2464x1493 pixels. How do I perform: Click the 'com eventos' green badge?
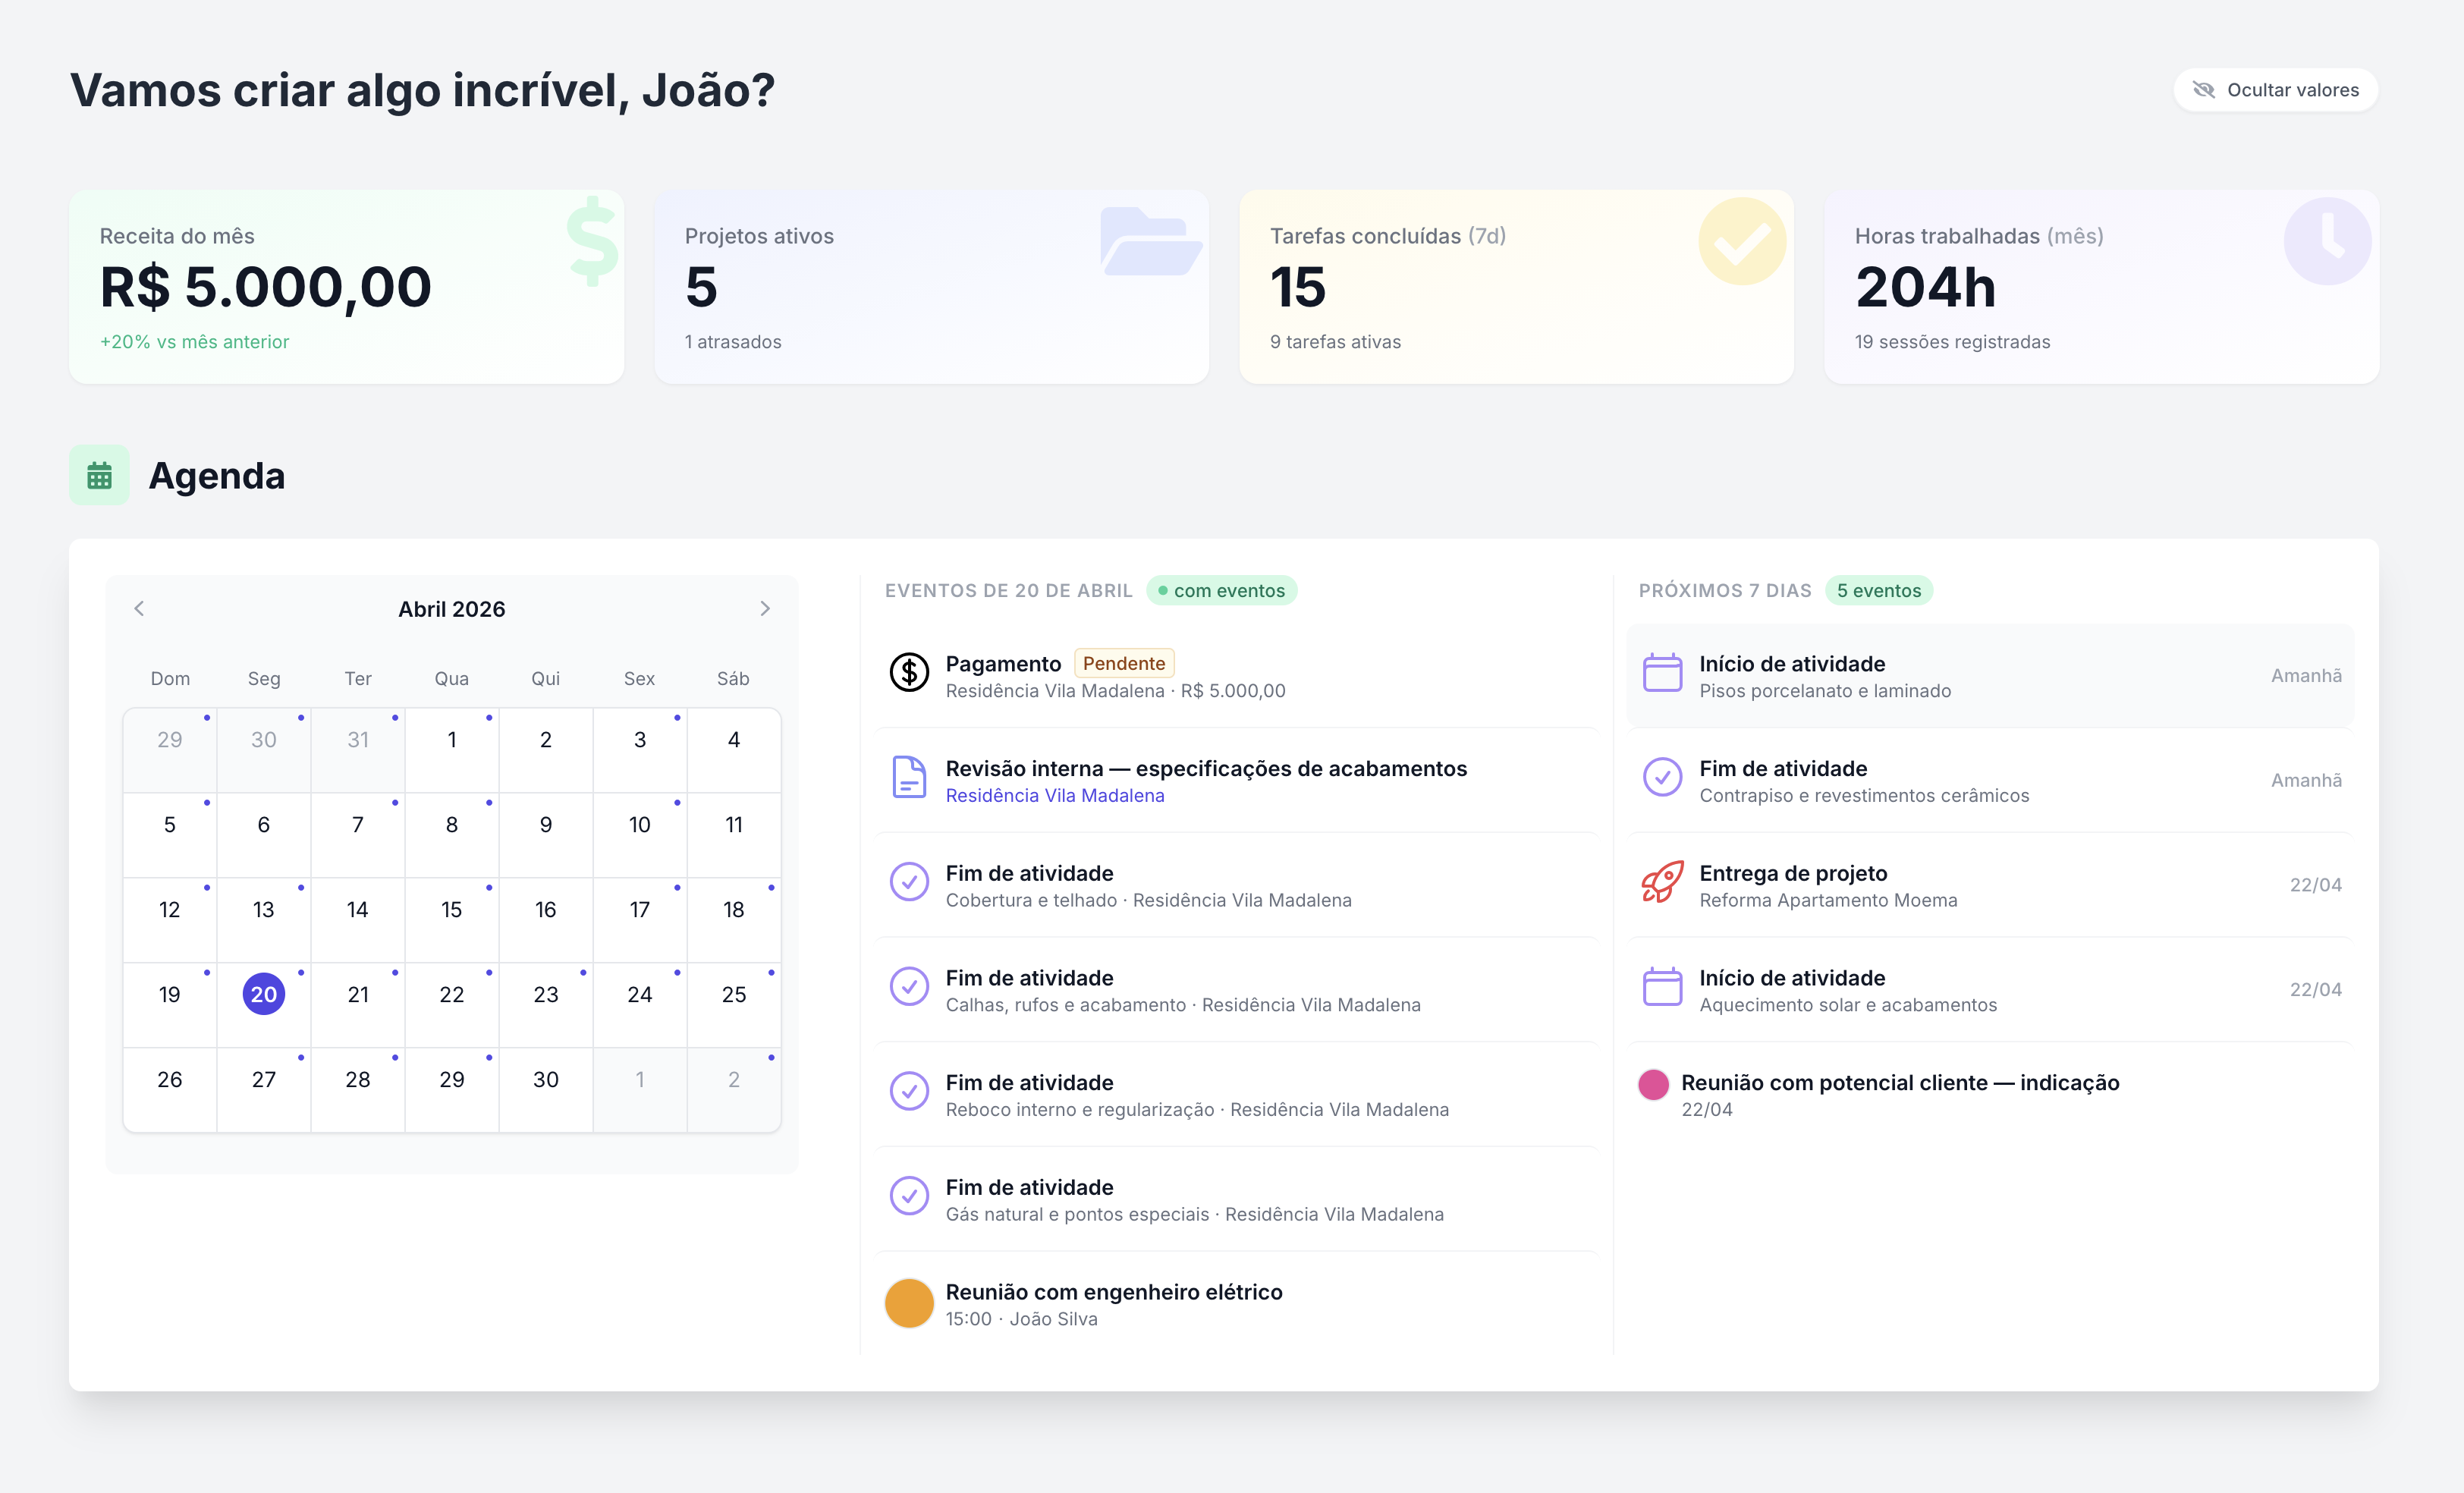1222,591
